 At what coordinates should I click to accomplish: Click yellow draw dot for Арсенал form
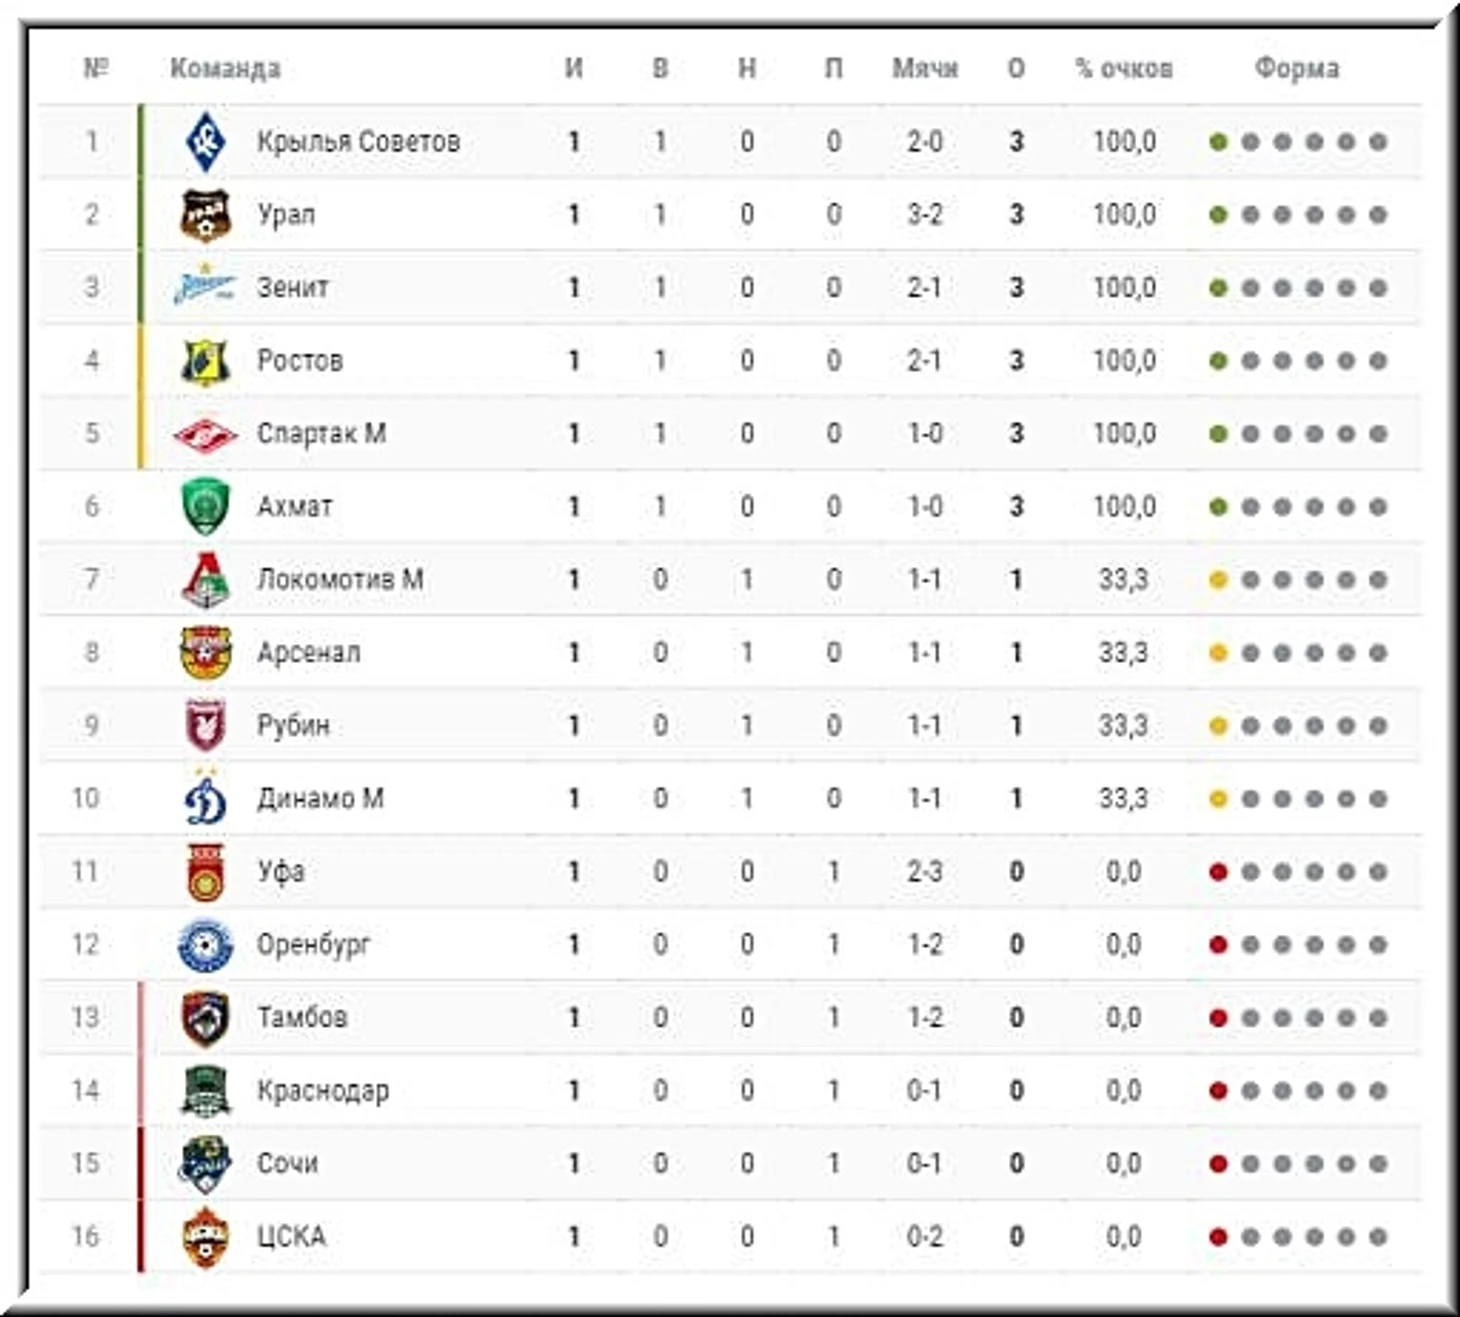pos(1218,652)
